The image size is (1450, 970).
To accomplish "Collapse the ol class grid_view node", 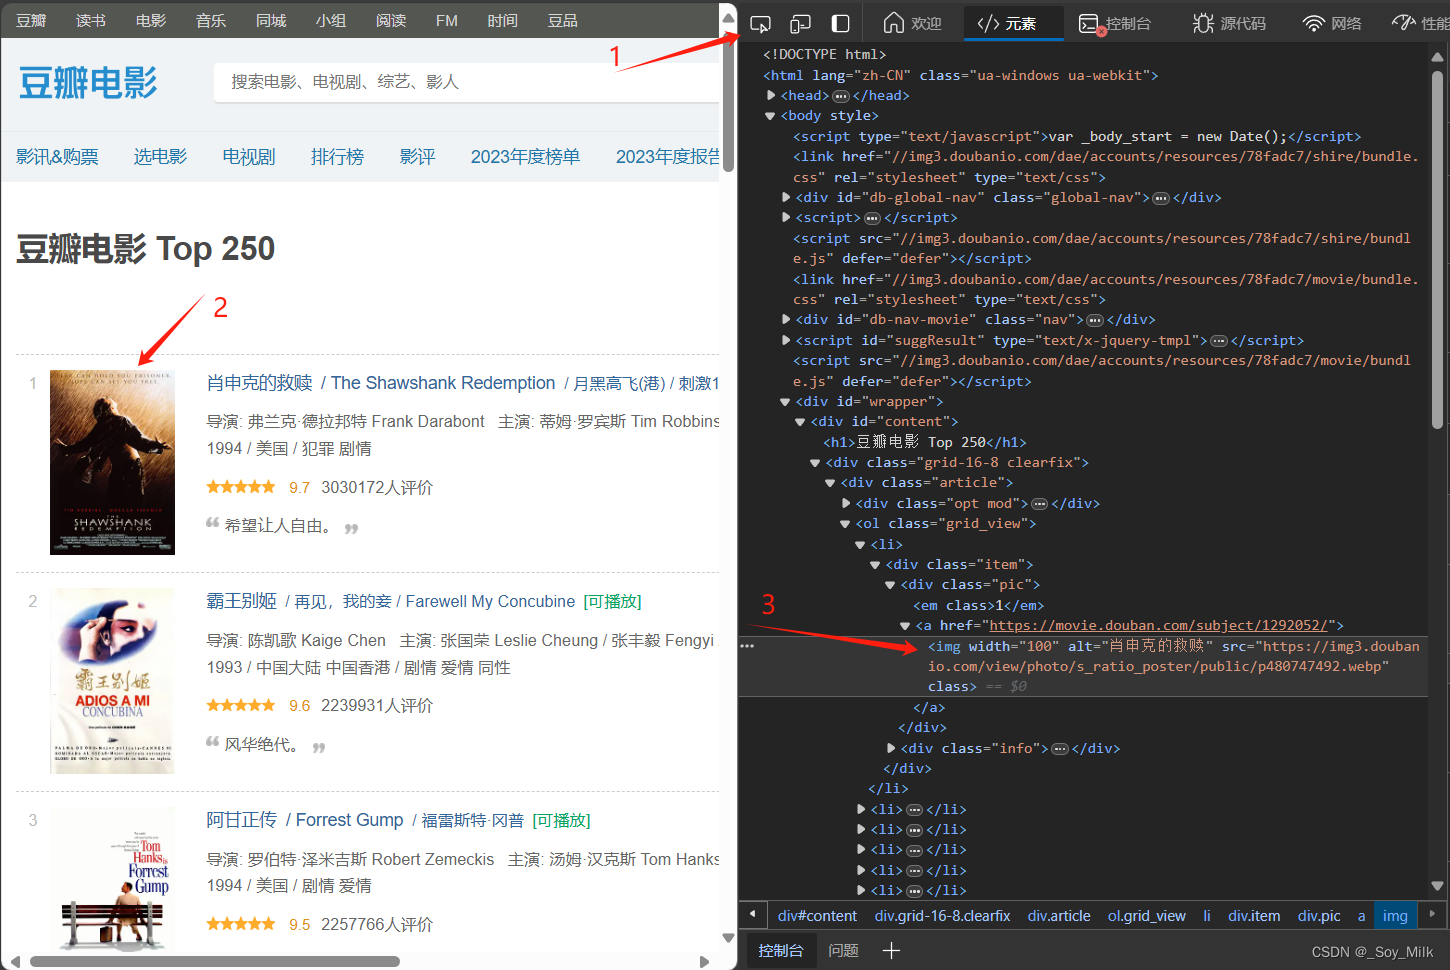I will pyautogui.click(x=846, y=523).
